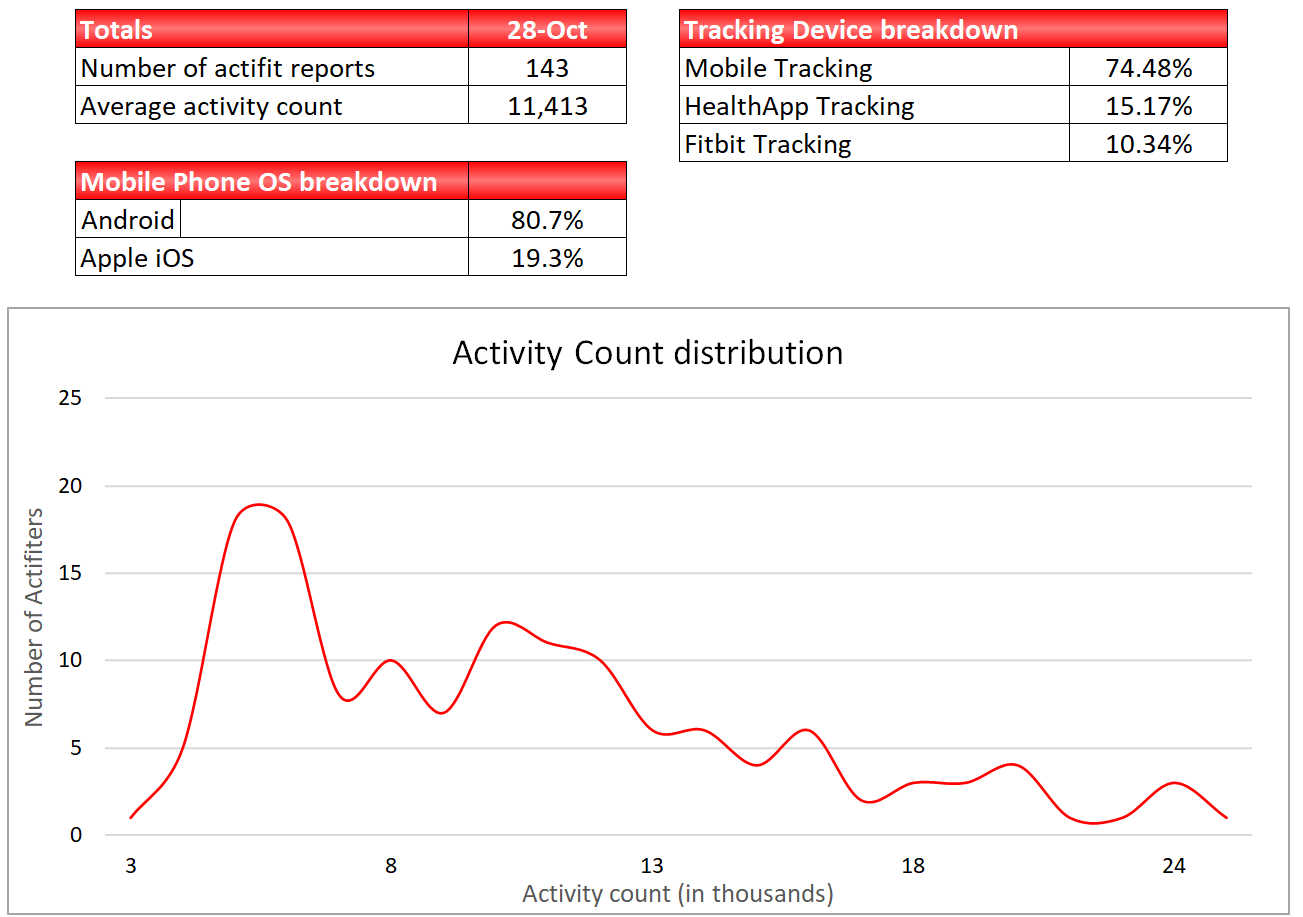This screenshot has width=1303, height=917.
Task: Select the Fitbit Tracking label cell
Action: pos(874,144)
